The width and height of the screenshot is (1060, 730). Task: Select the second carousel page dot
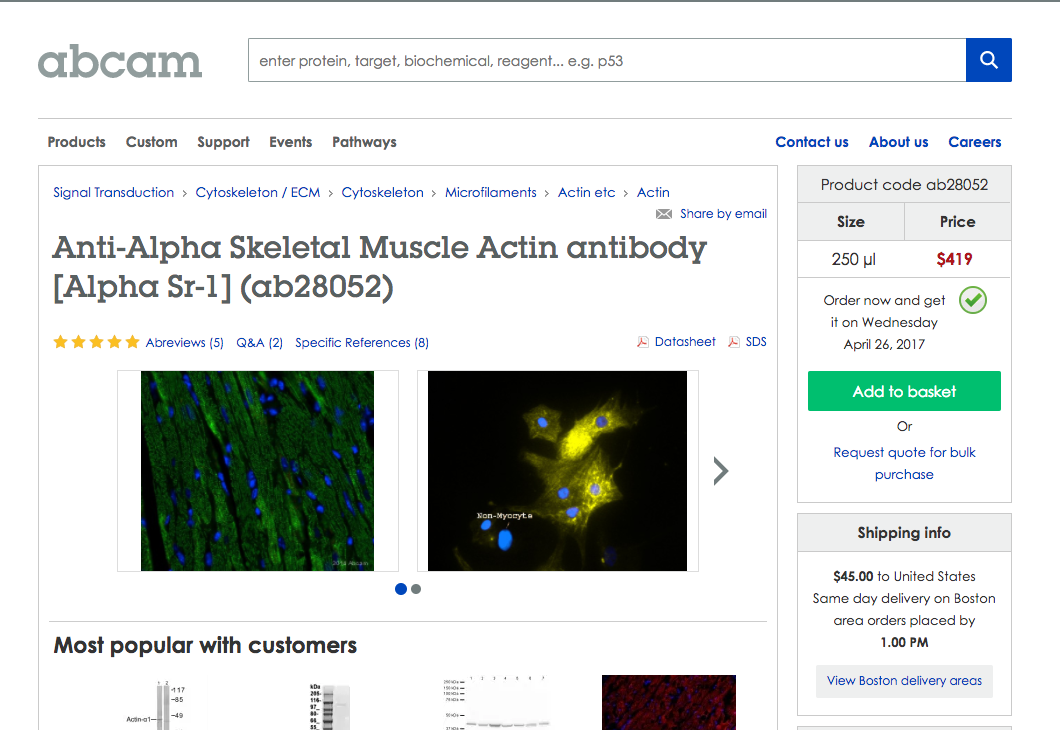(416, 589)
